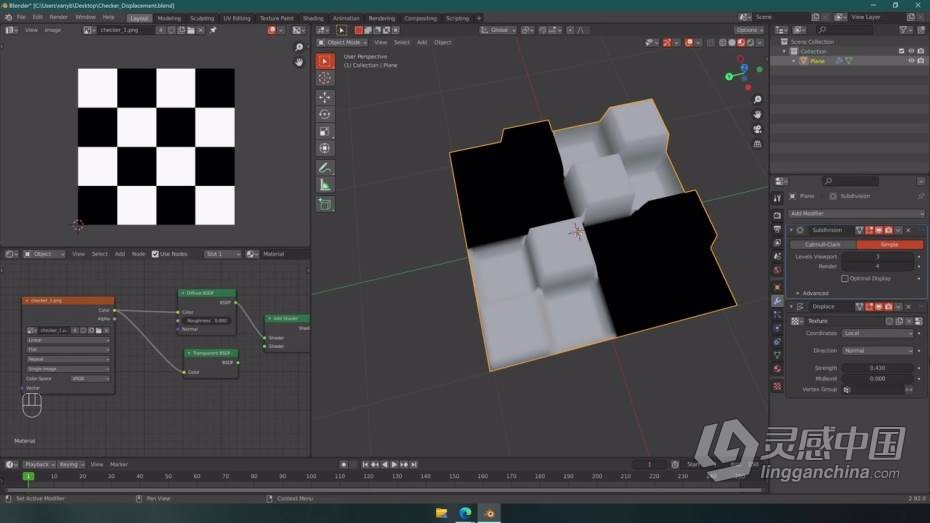Toggle the Use Nodes checkbox
The height and width of the screenshot is (523, 930).
155,254
